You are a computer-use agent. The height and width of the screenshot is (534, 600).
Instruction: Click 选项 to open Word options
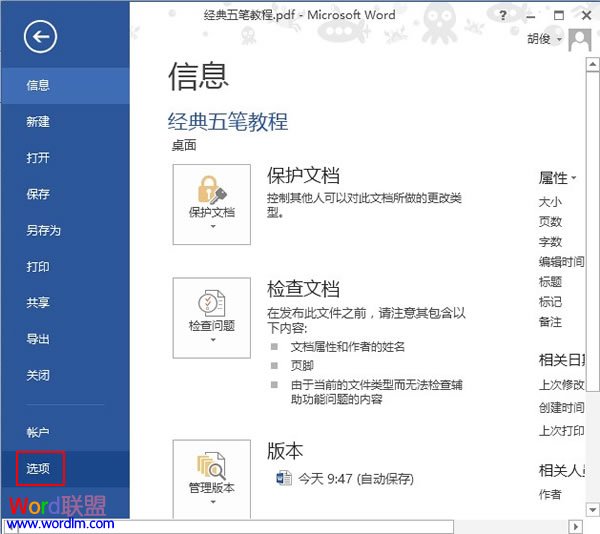(38, 468)
